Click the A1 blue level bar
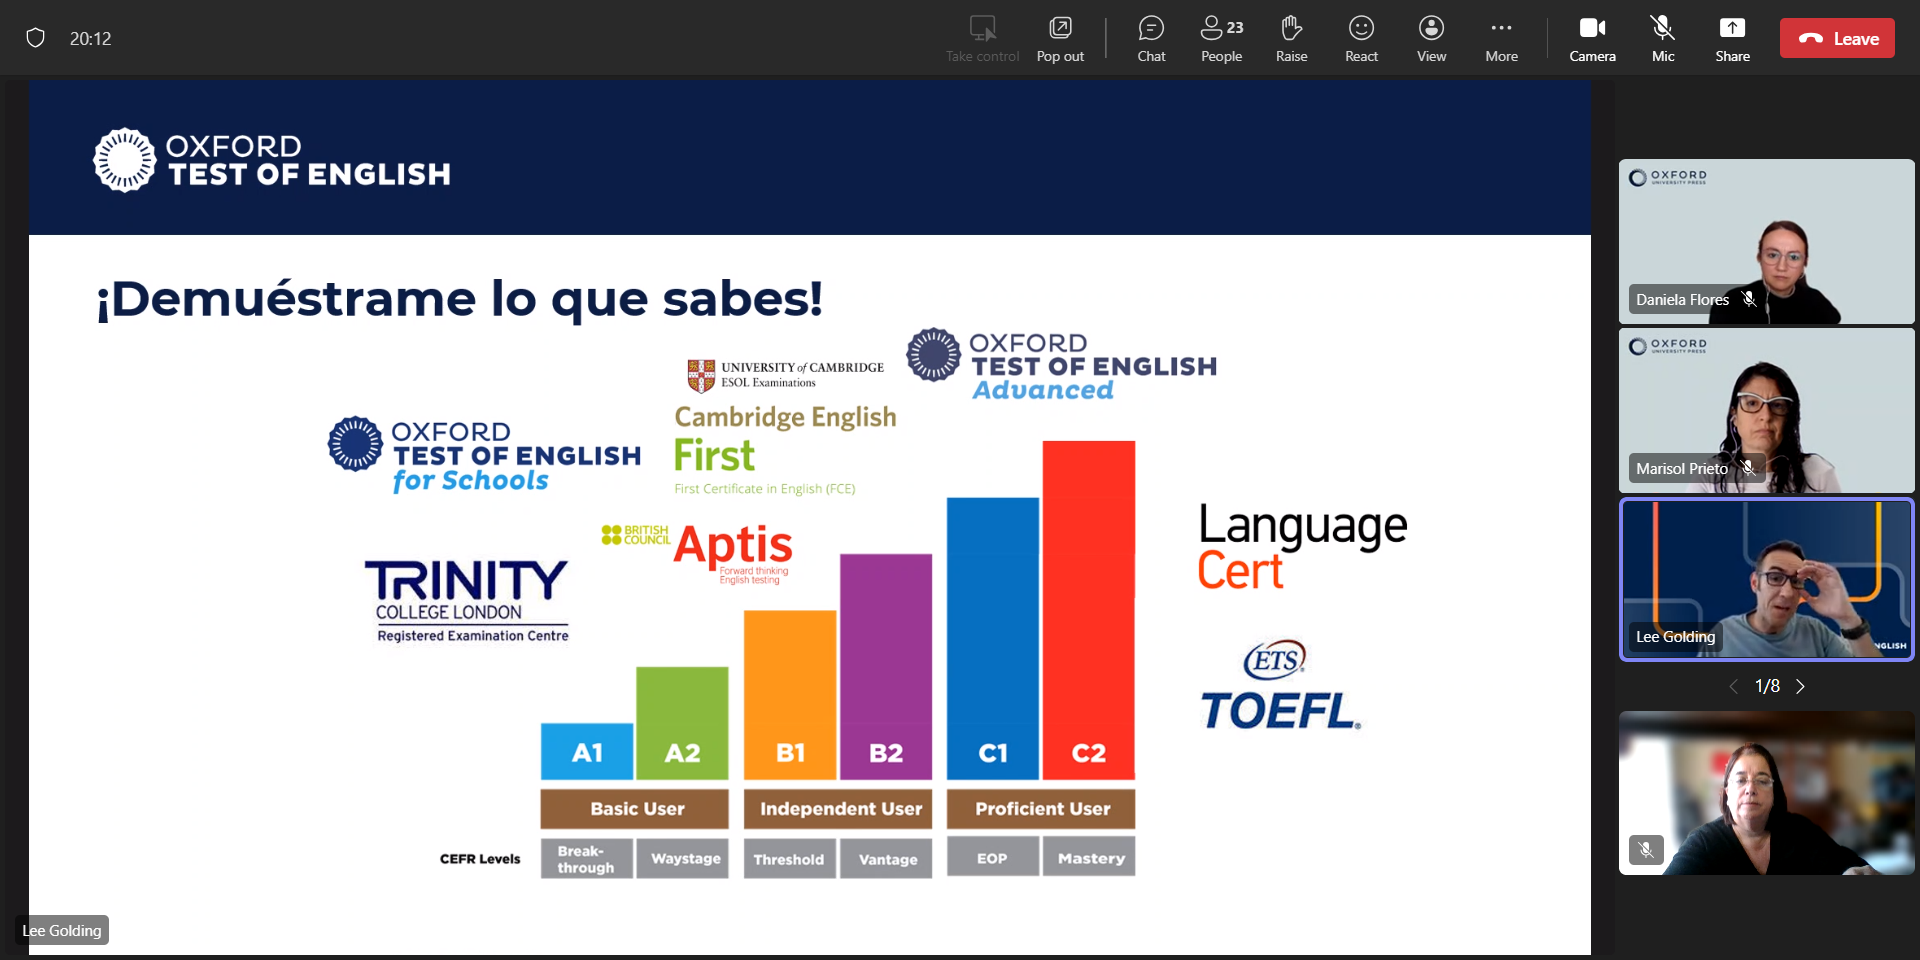The image size is (1920, 960). point(587,751)
